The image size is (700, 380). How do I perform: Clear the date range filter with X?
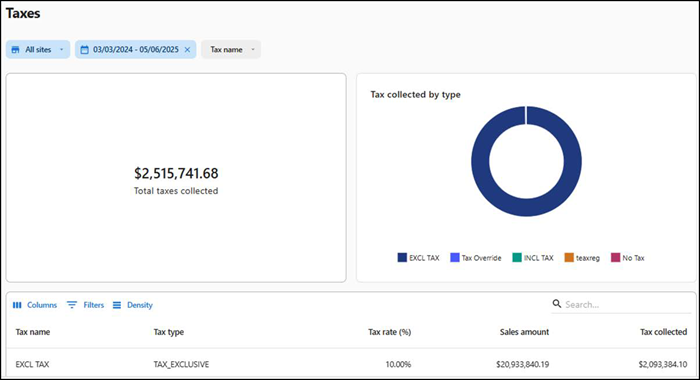(x=188, y=50)
